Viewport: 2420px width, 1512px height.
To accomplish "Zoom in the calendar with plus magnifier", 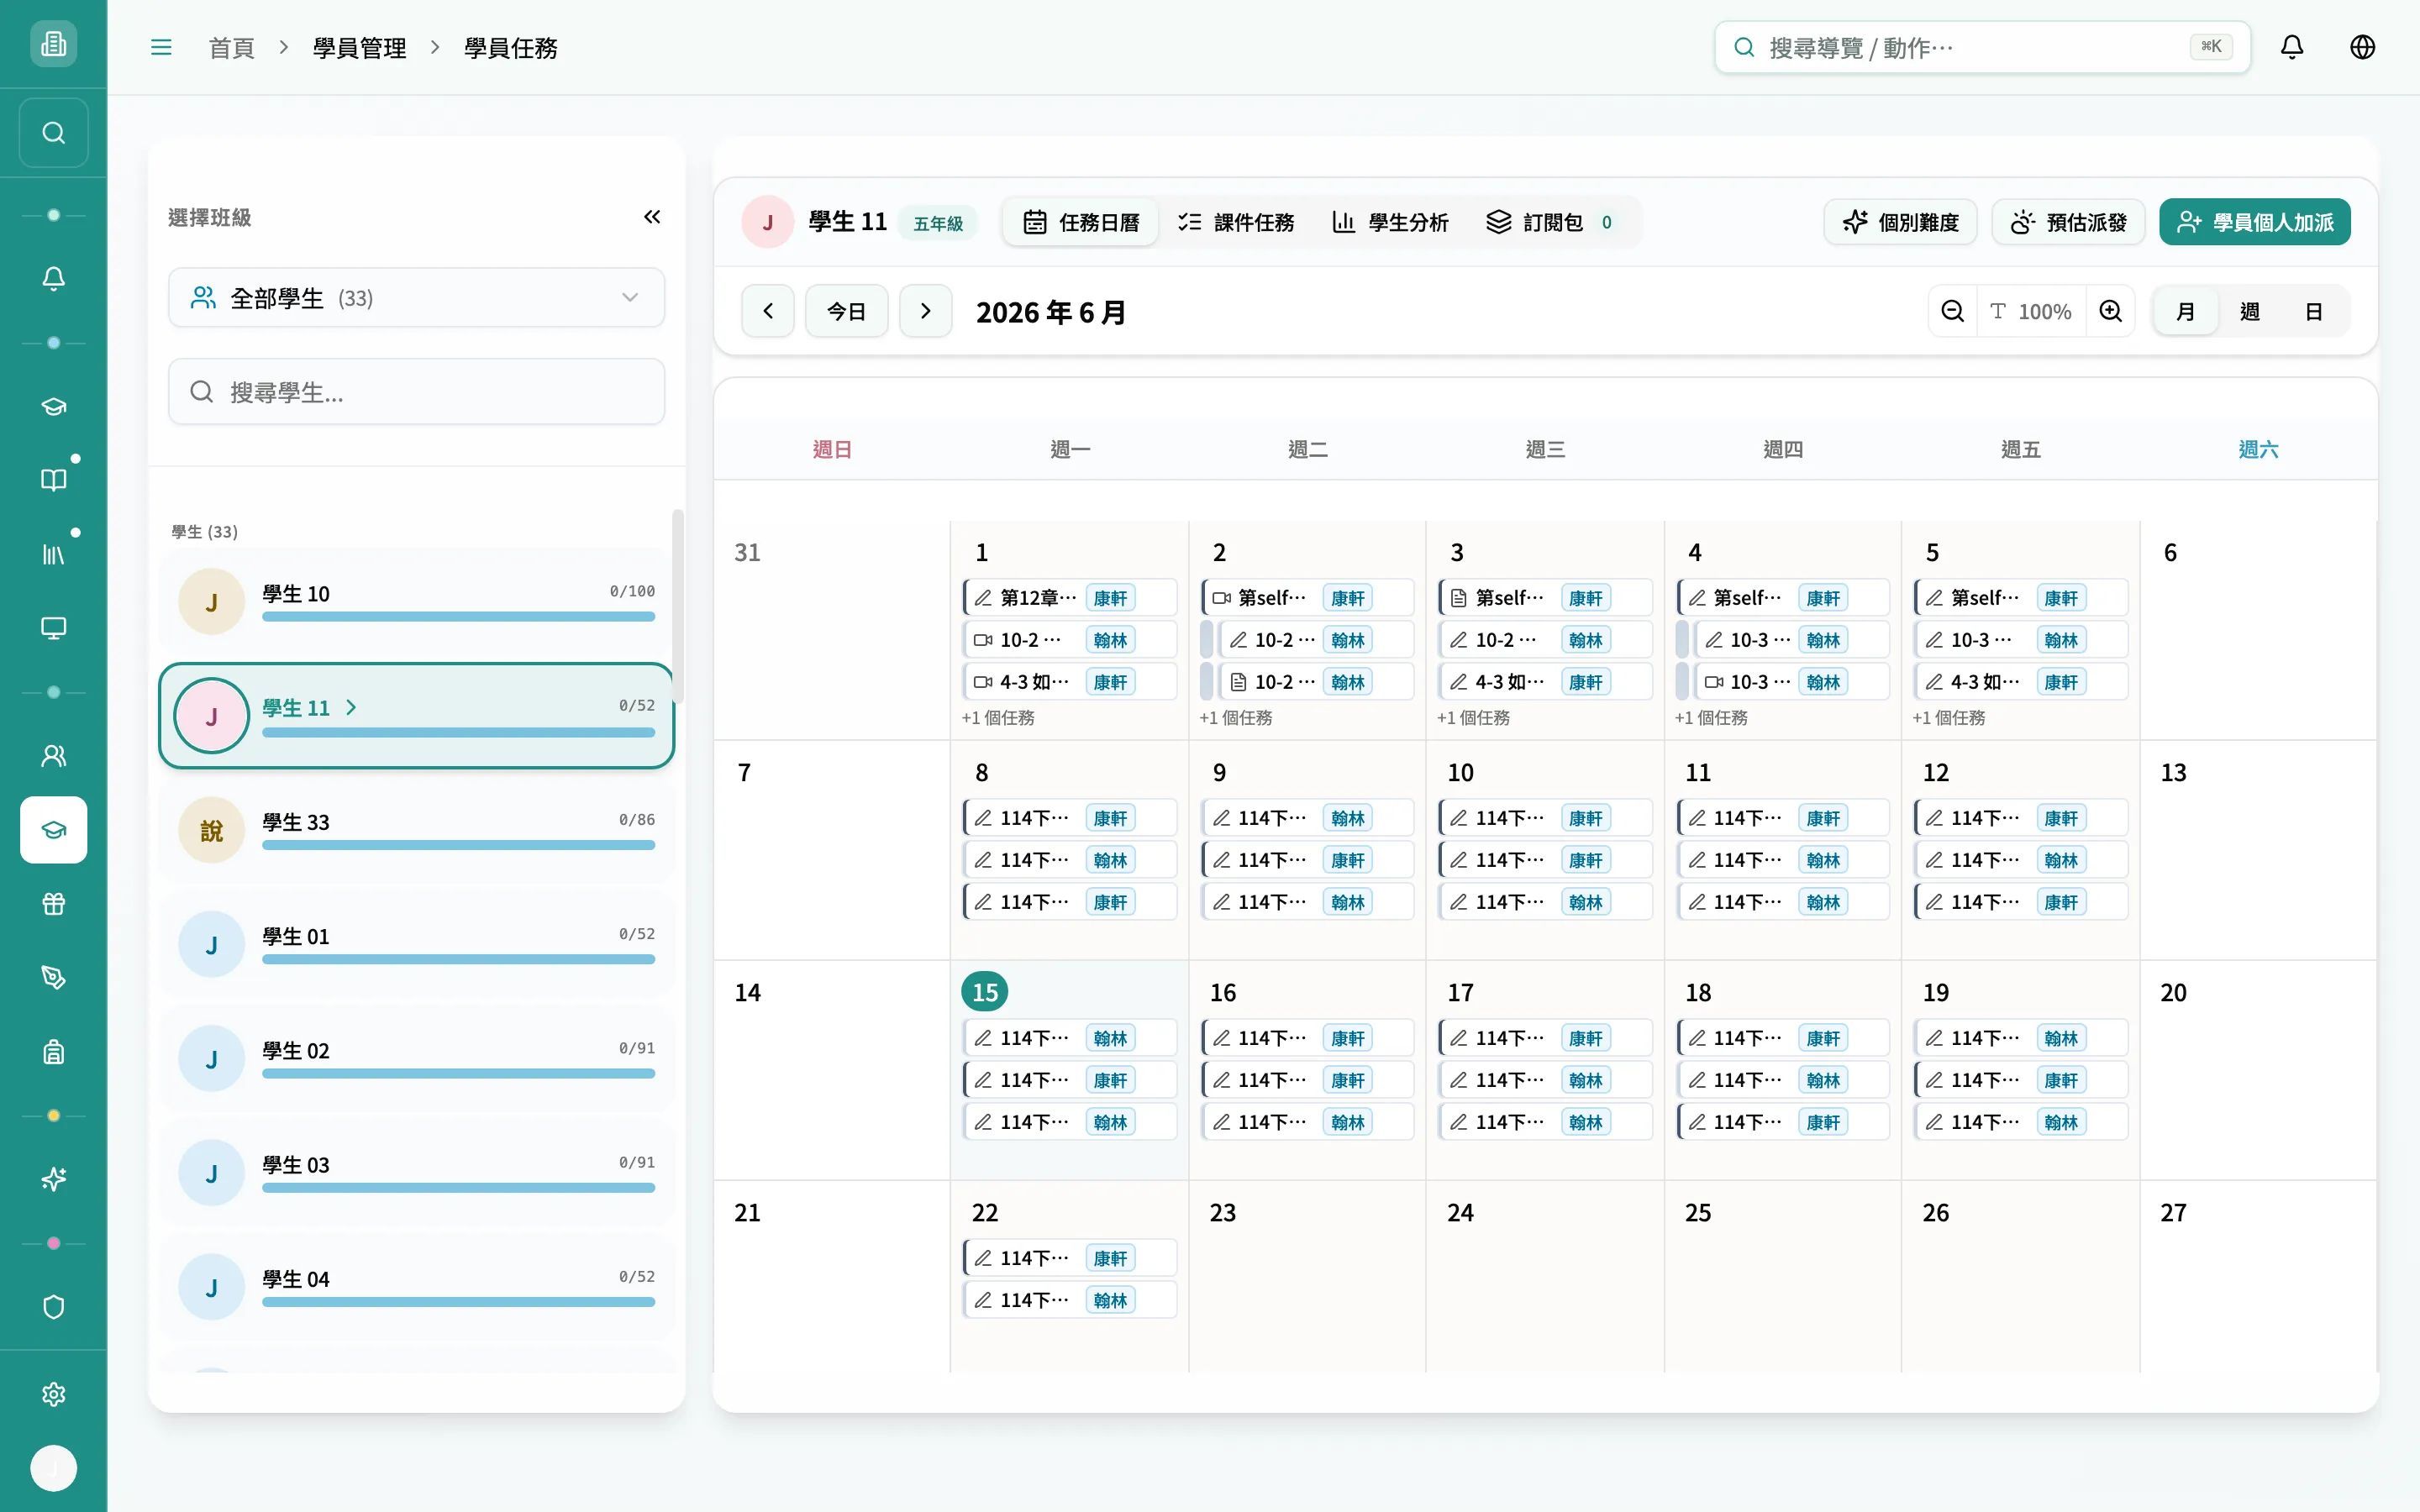I will [2111, 311].
